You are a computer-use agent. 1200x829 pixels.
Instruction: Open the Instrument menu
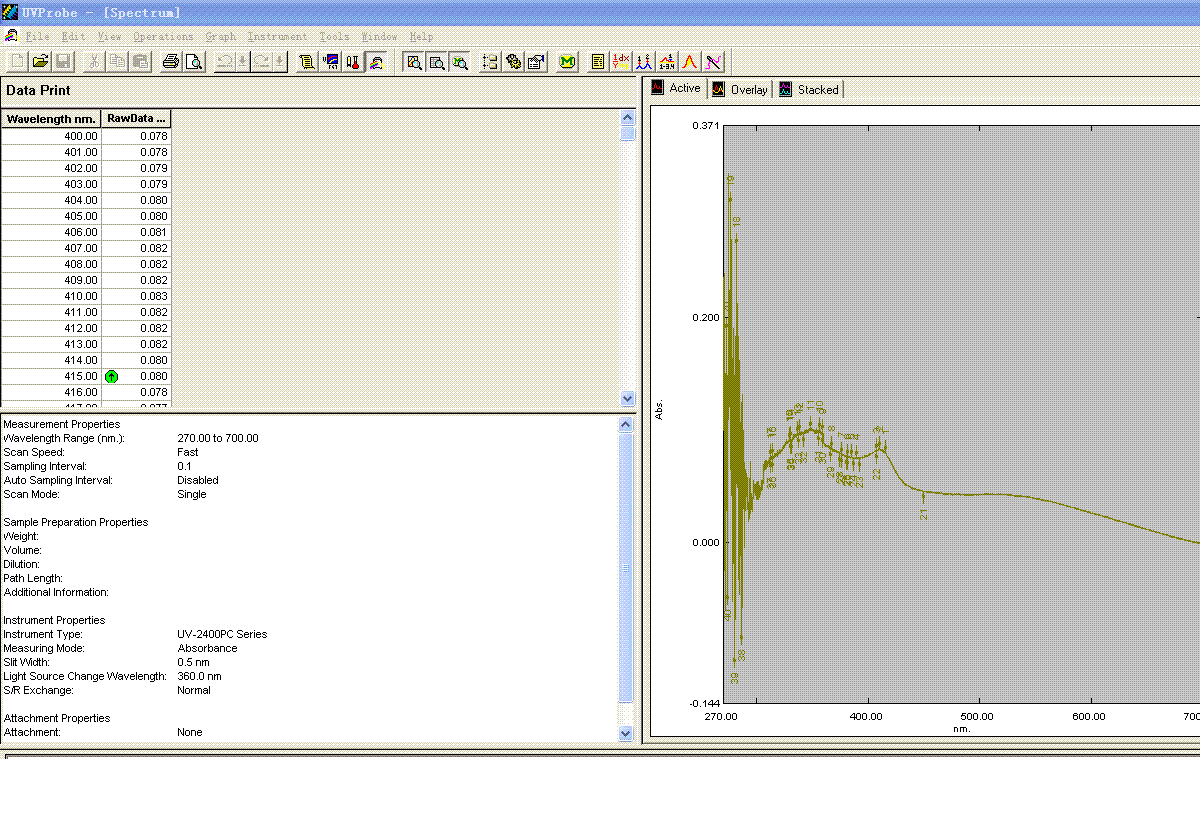[x=277, y=36]
